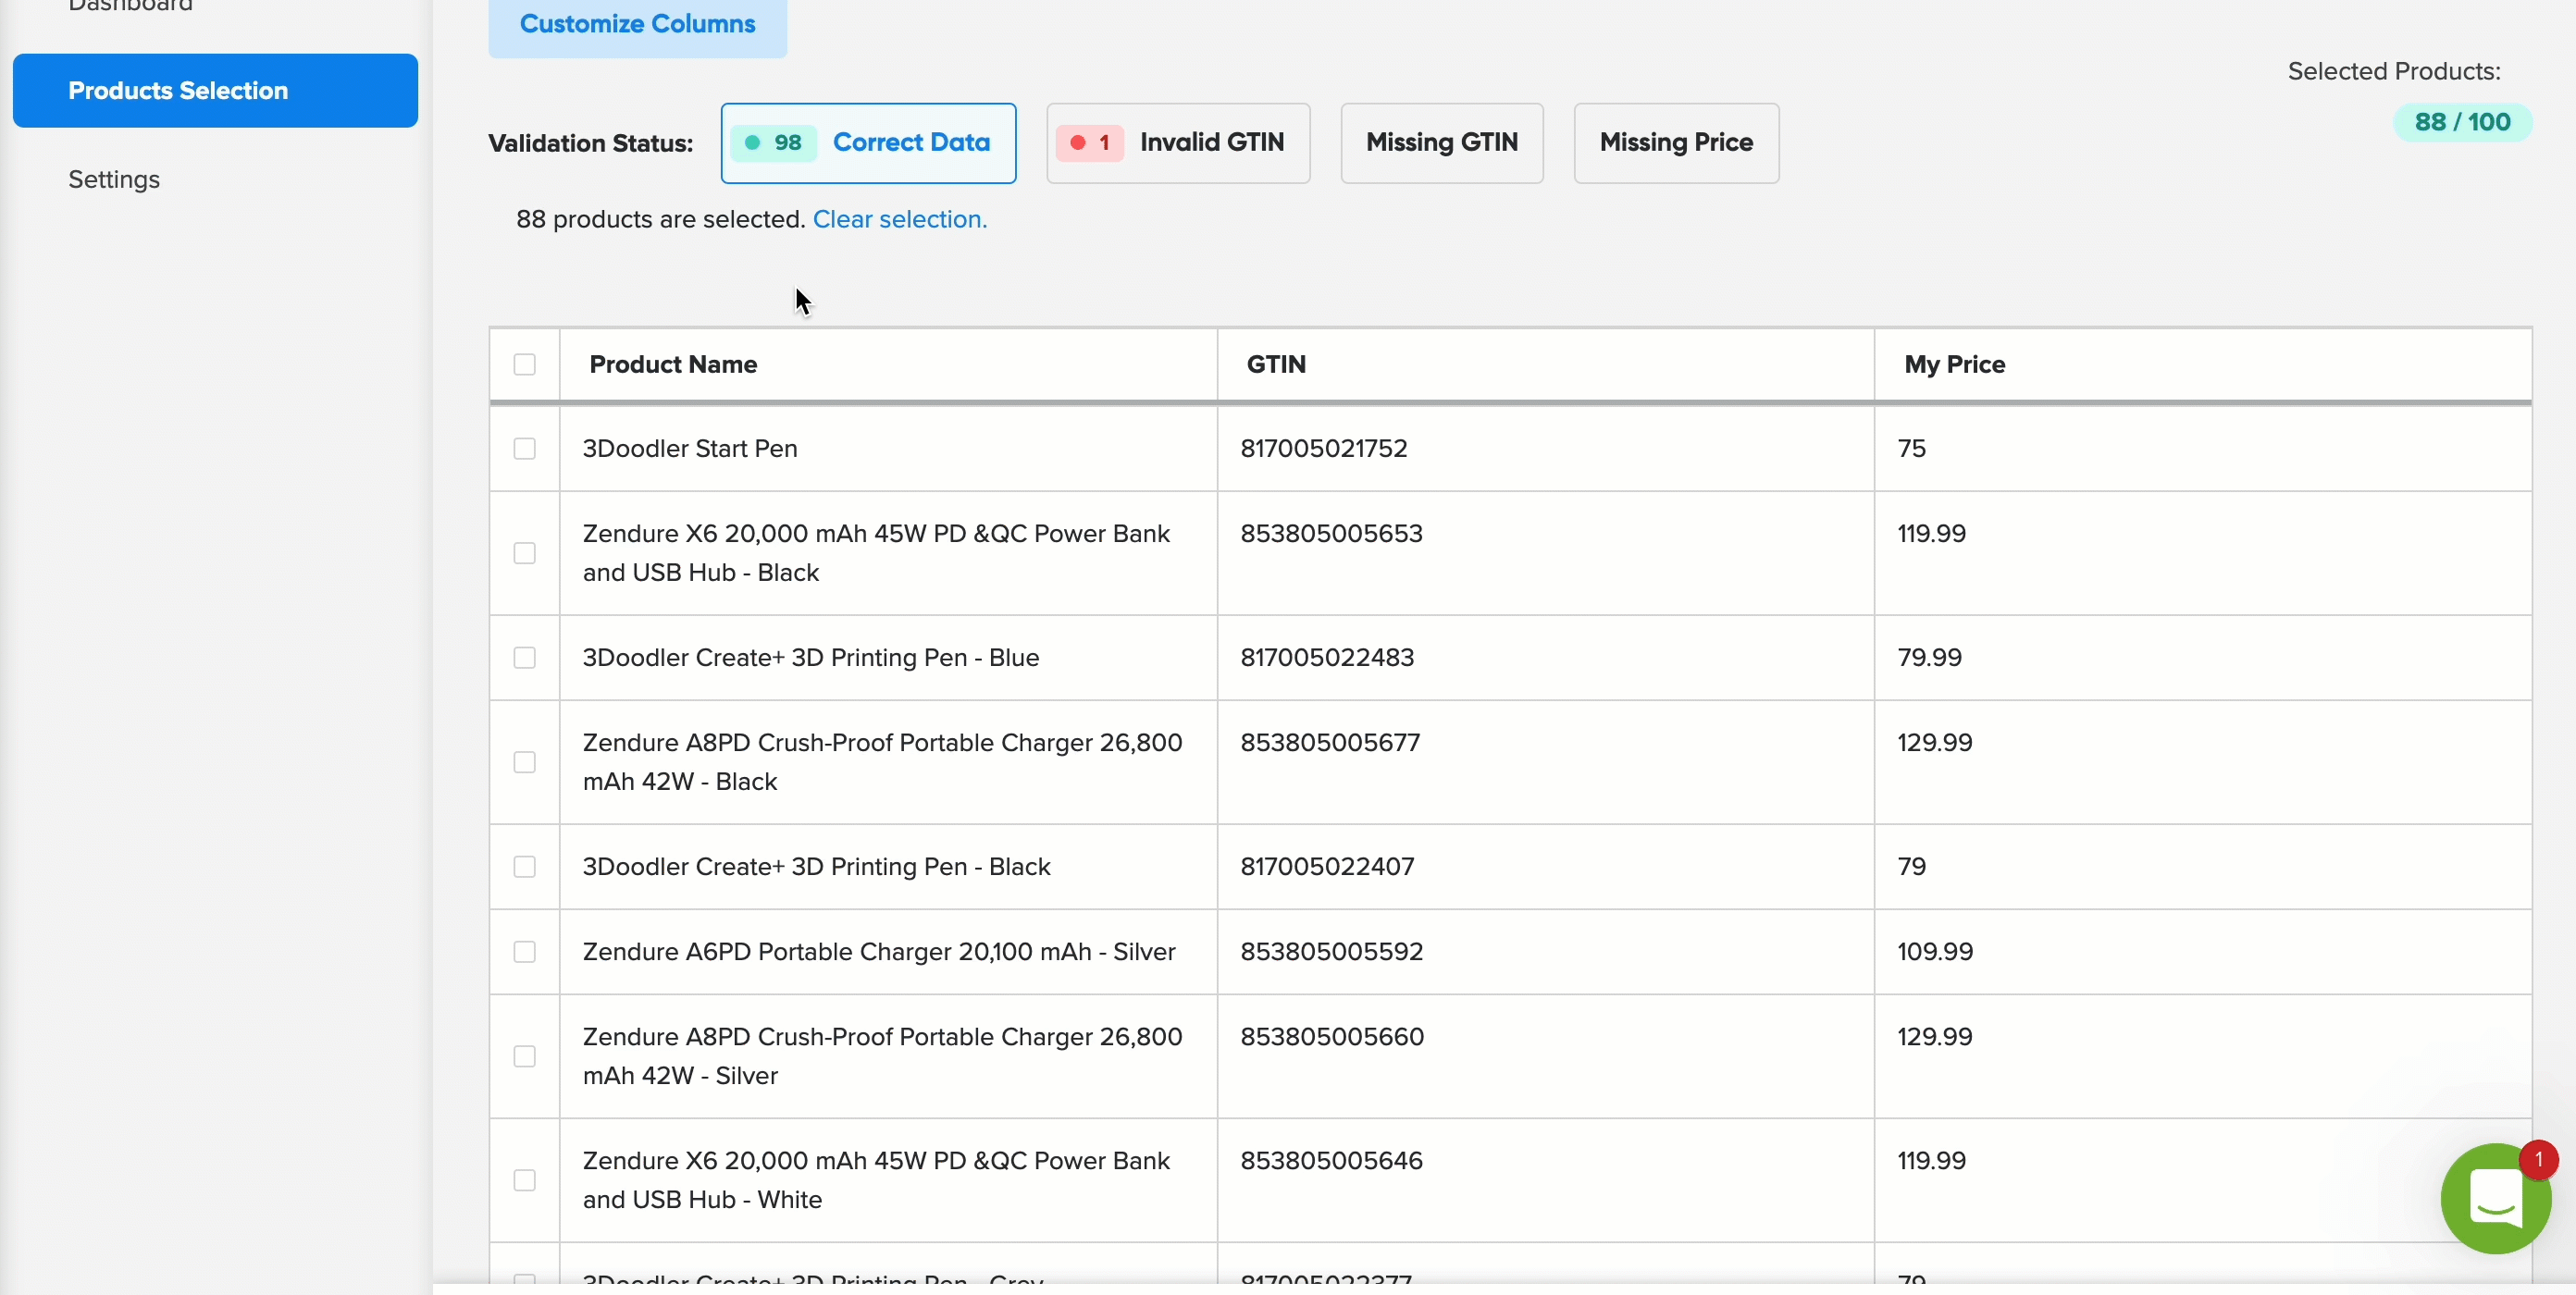Click the red 1 badge on Invalid GTIN
The width and height of the screenshot is (2576, 1295).
tap(1090, 143)
